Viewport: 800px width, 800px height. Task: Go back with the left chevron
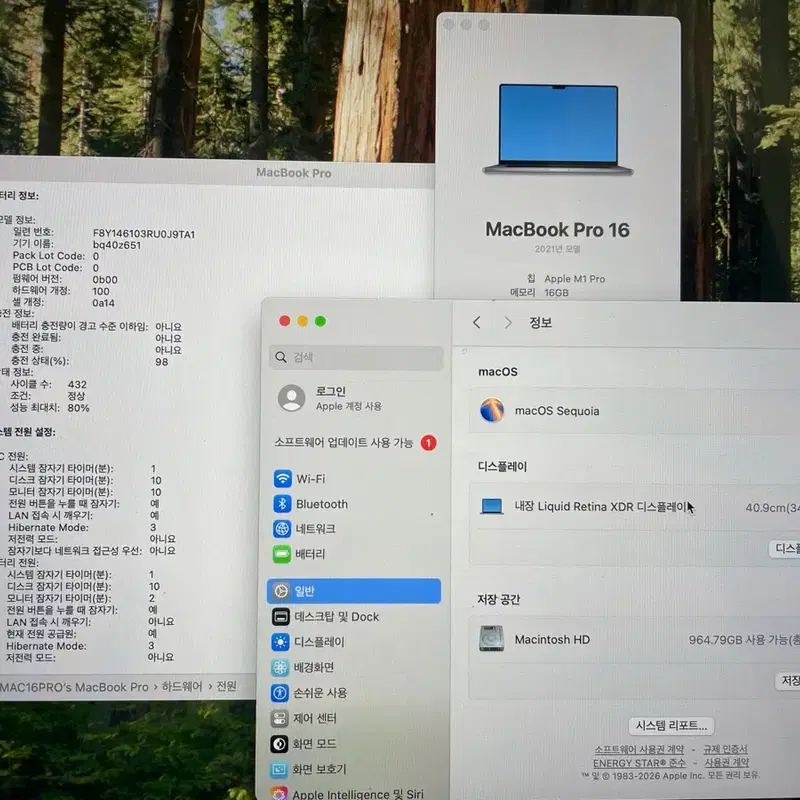477,322
